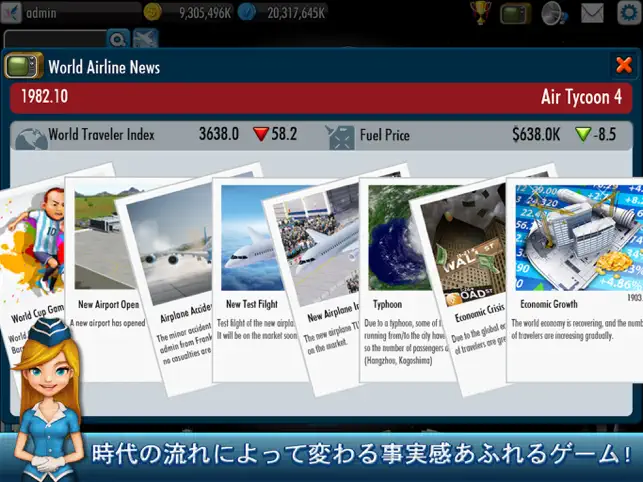Click the 1982.10 date label

click(44, 97)
